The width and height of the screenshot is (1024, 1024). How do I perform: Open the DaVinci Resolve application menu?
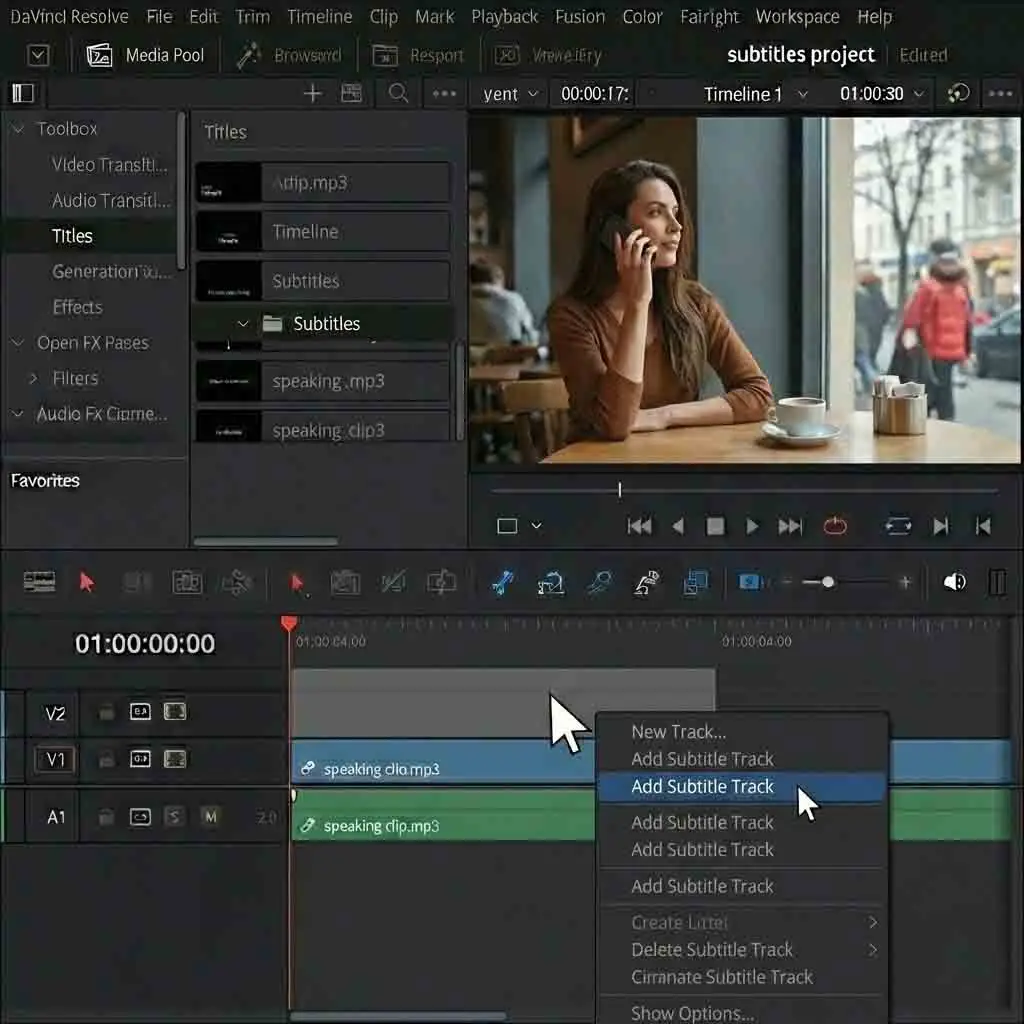tap(69, 16)
